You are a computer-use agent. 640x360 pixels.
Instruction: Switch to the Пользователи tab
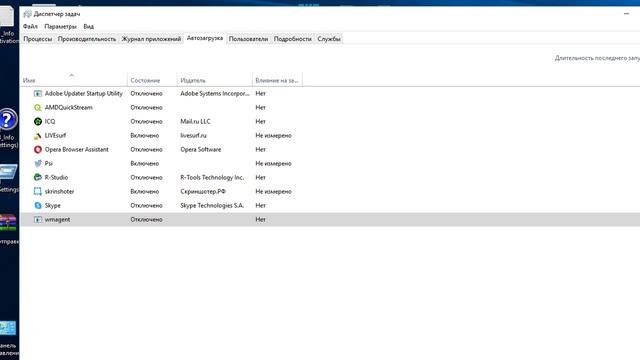(x=248, y=39)
